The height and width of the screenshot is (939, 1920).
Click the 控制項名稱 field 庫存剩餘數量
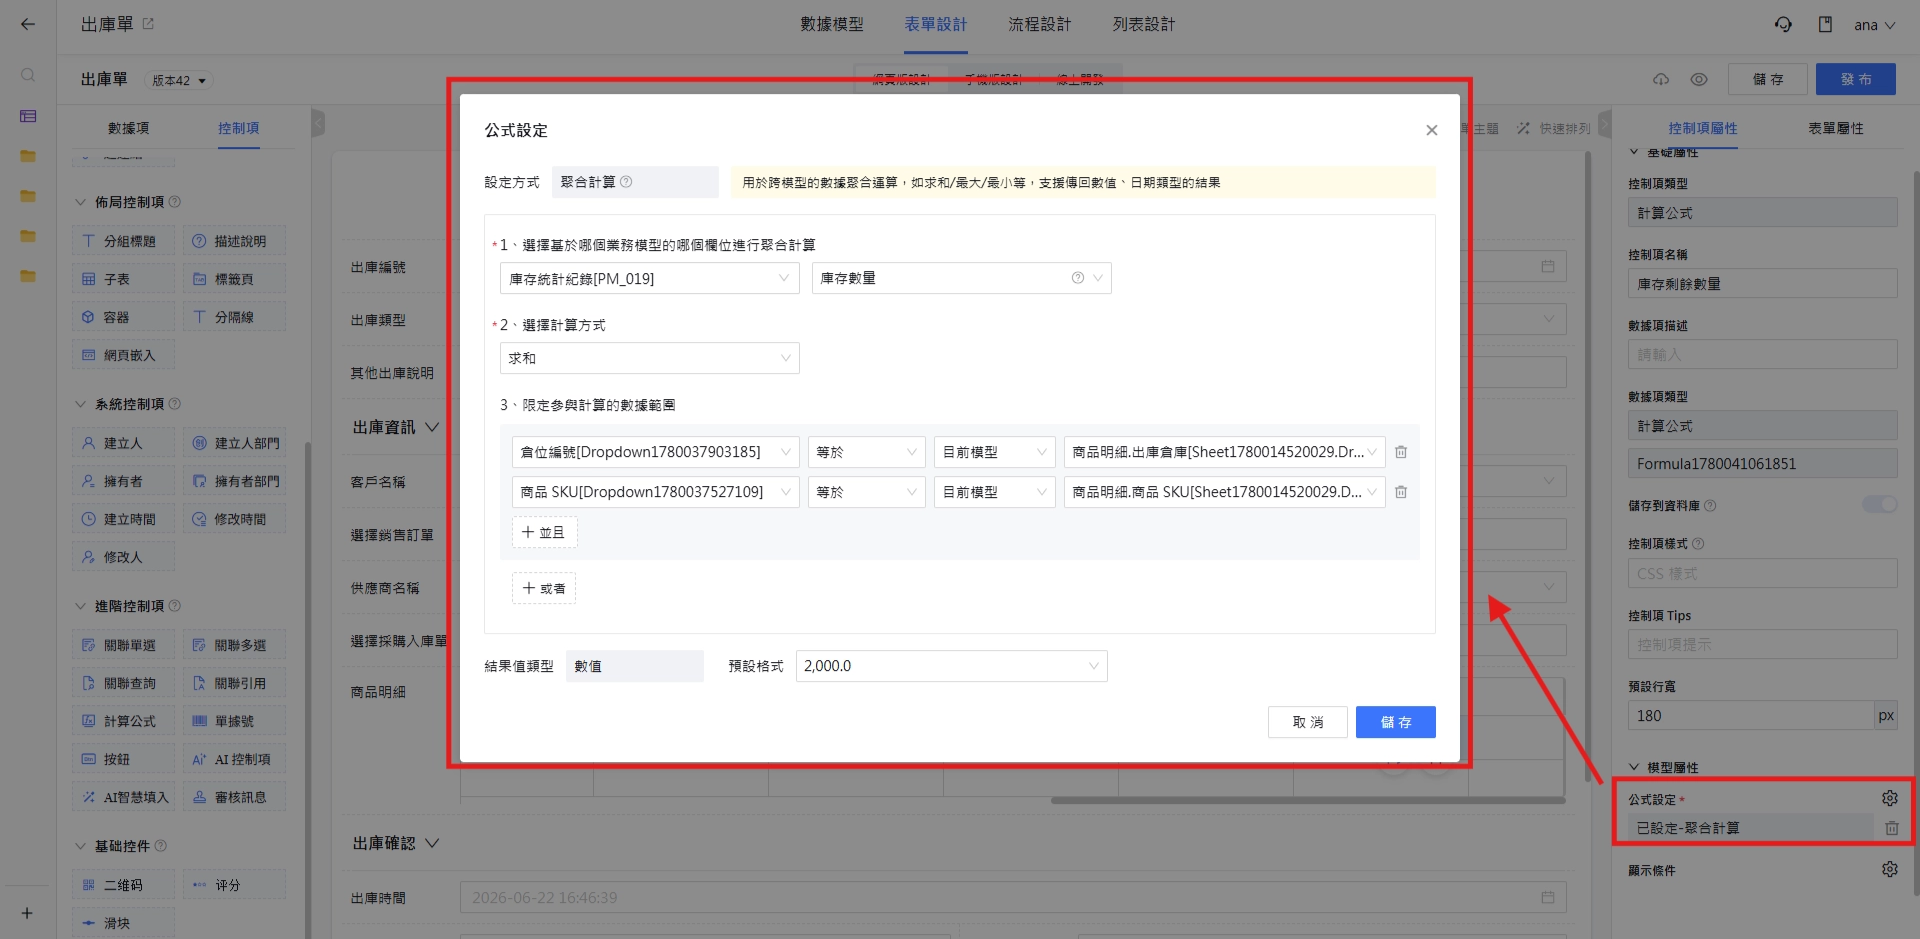[x=1762, y=284]
